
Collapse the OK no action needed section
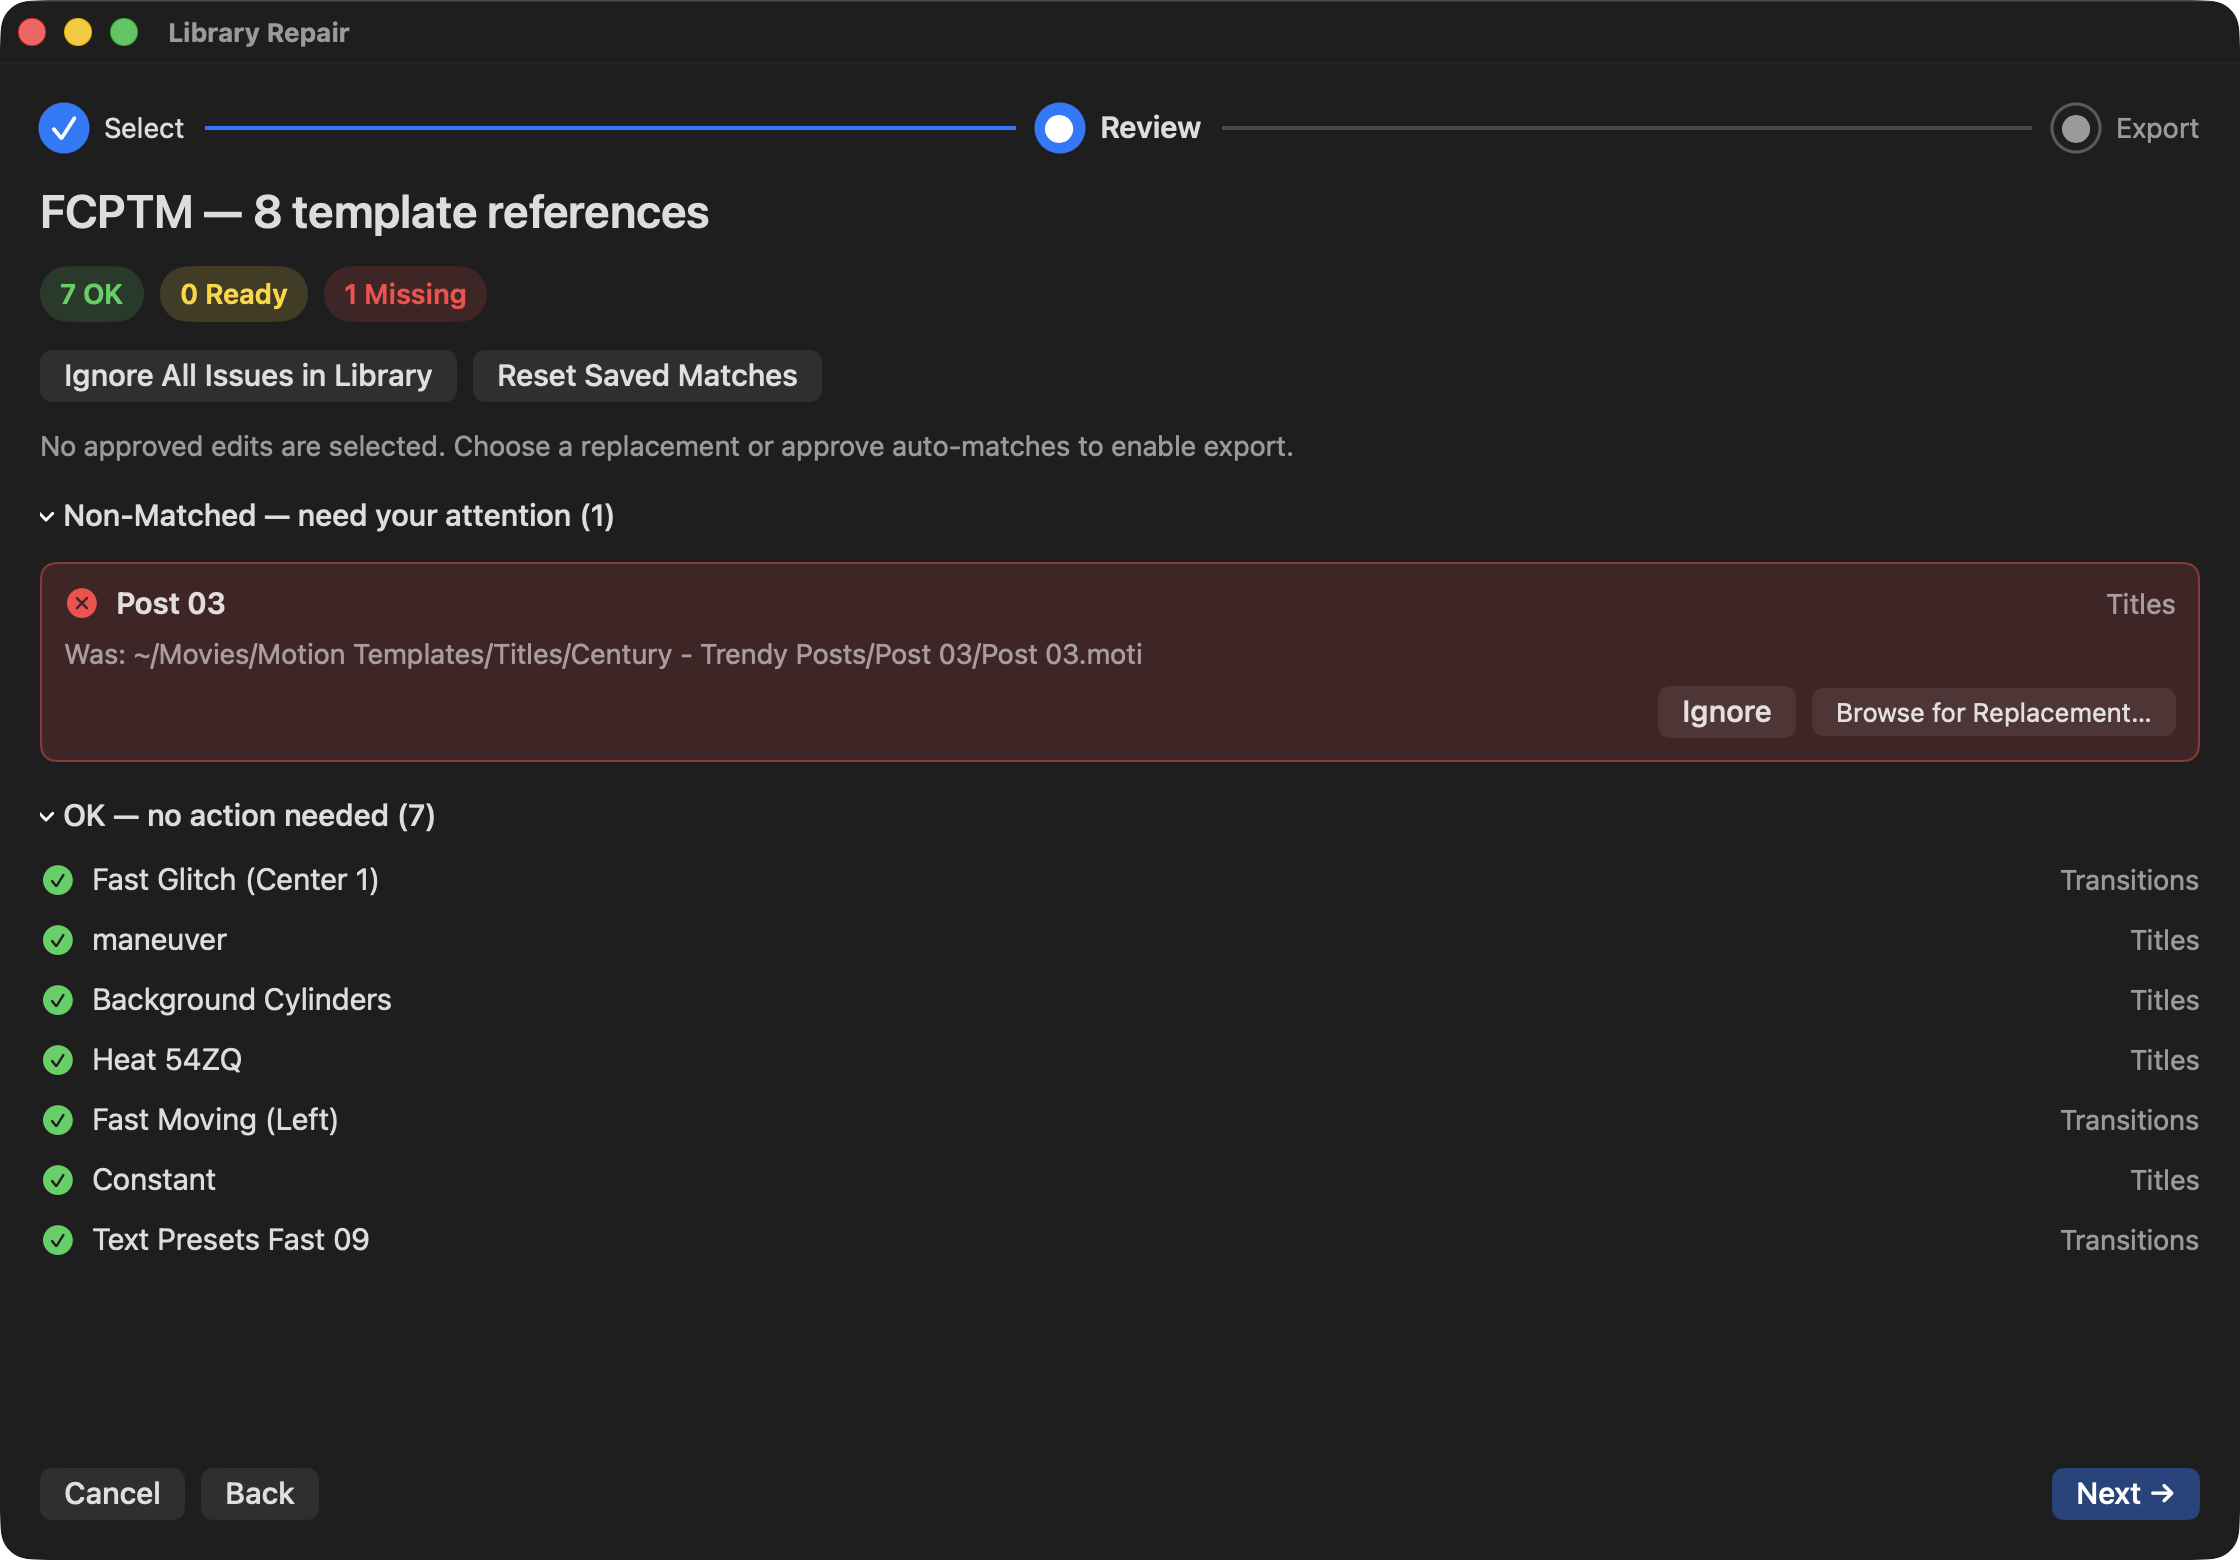(x=47, y=816)
